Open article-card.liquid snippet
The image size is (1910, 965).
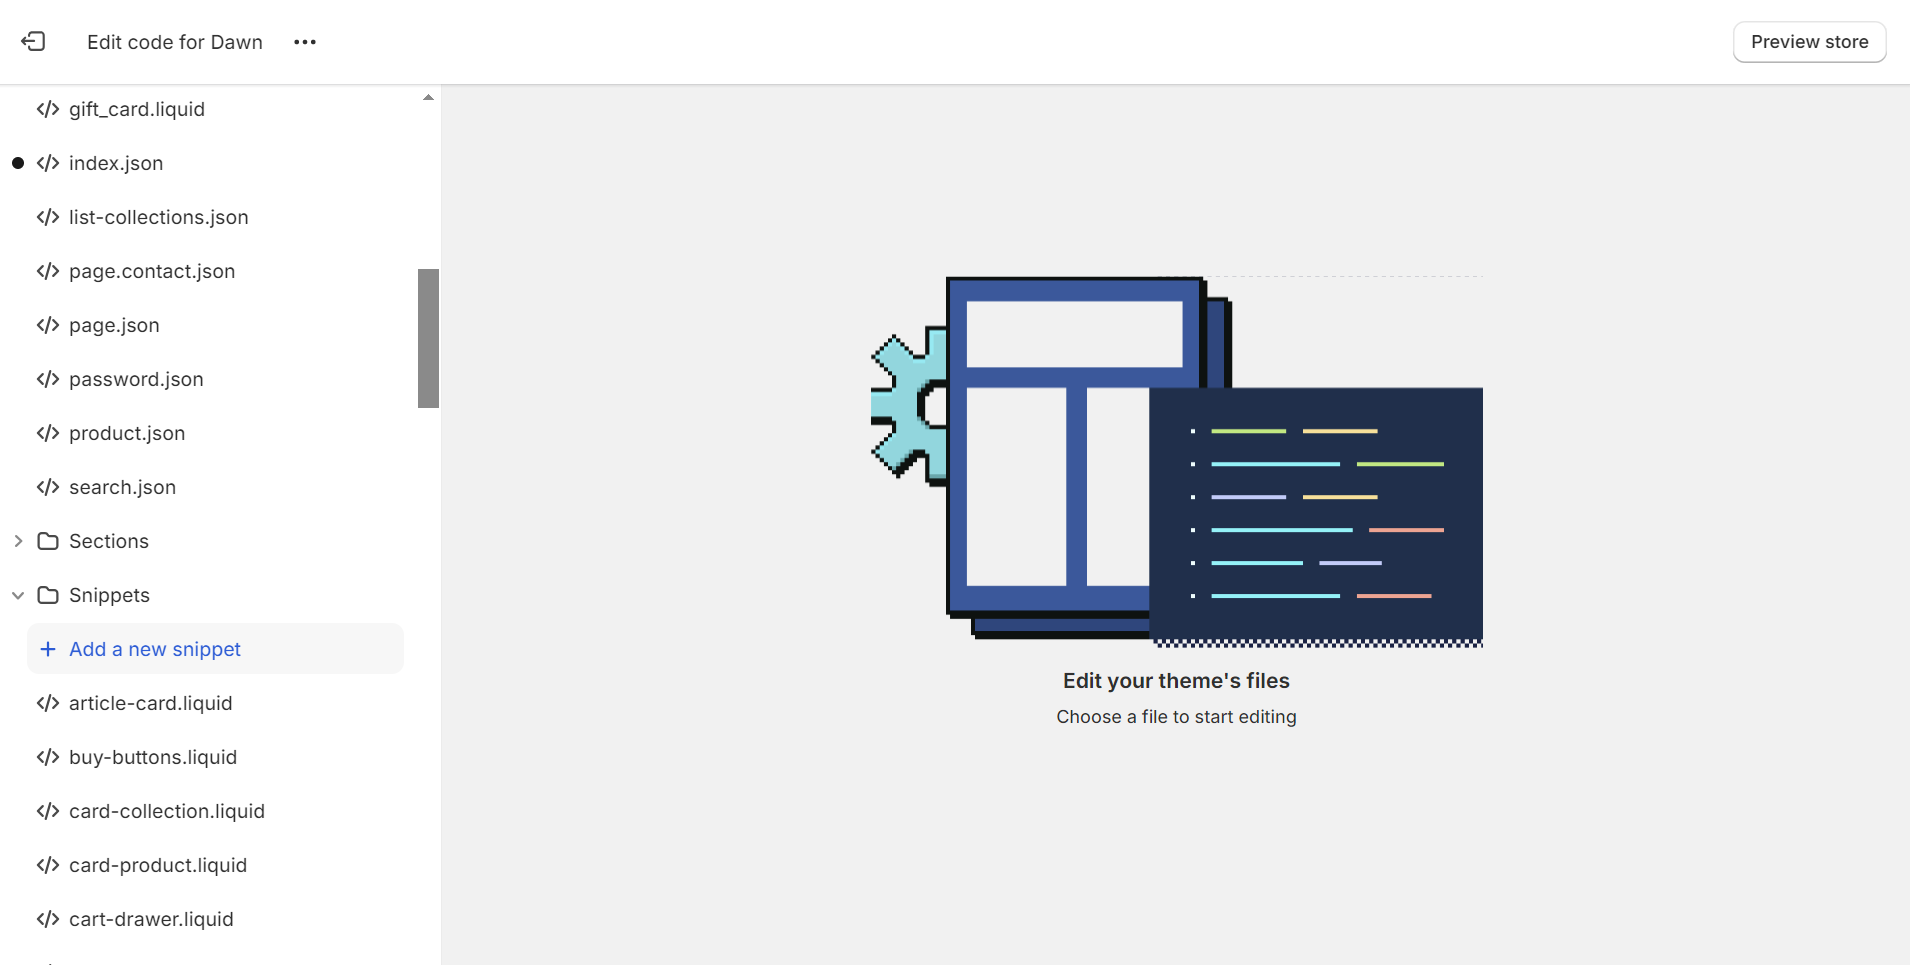click(x=150, y=703)
